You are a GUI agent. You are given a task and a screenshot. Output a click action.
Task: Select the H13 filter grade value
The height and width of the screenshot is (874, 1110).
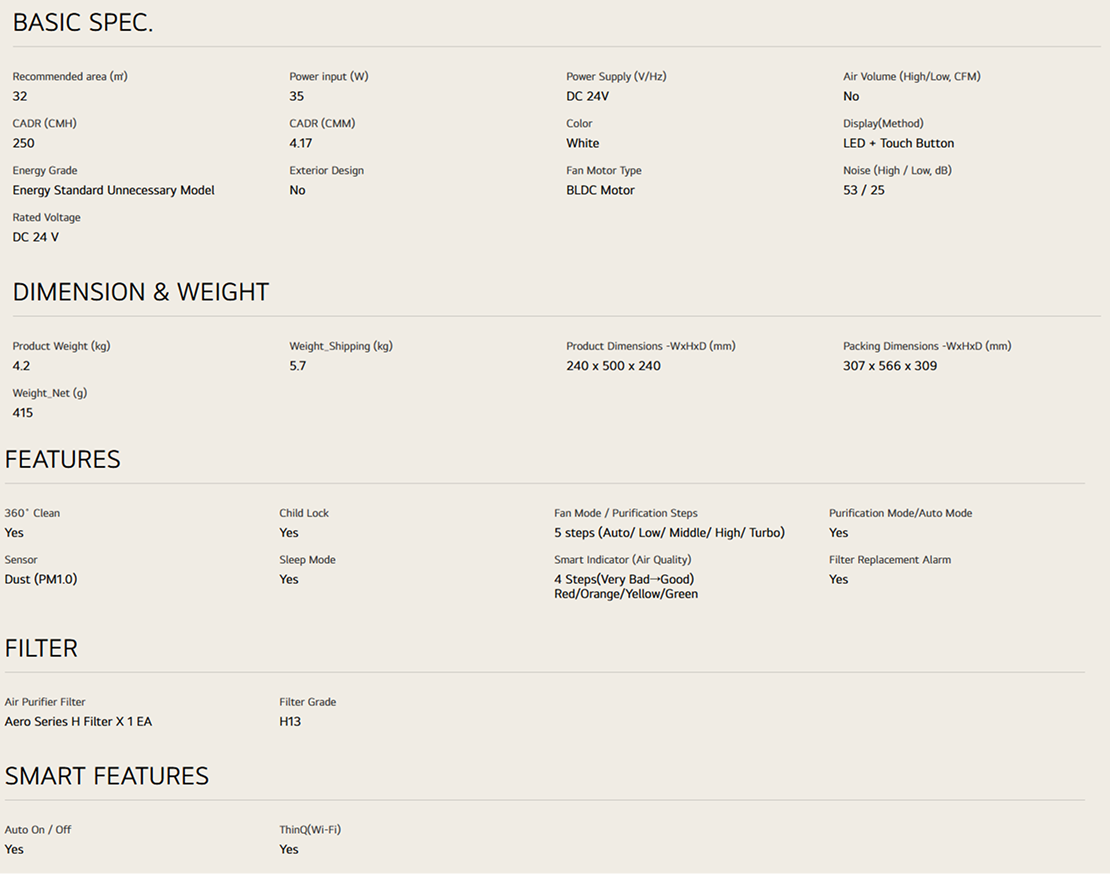pyautogui.click(x=290, y=722)
